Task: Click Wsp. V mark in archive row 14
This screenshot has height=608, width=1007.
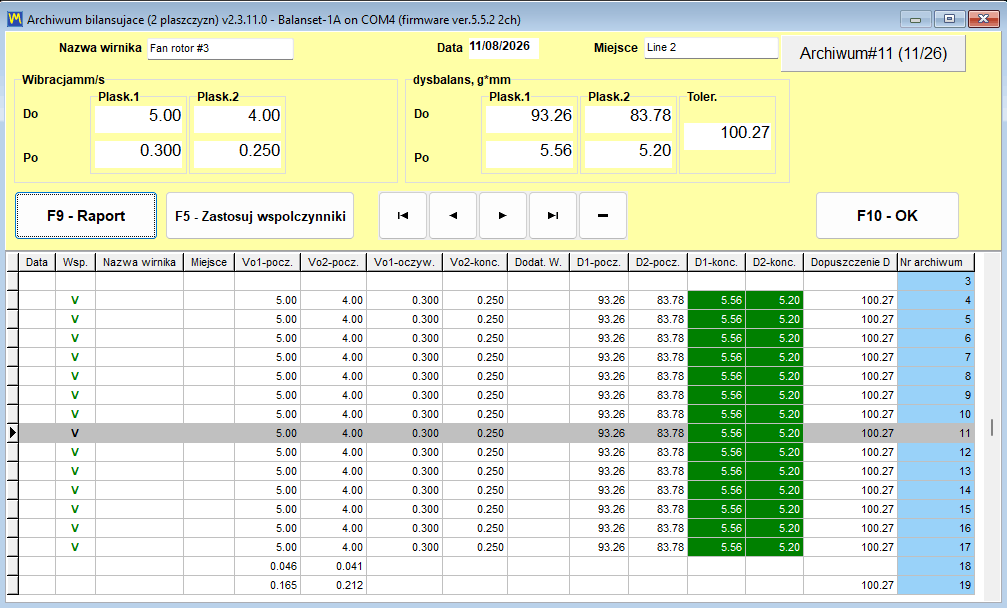Action: point(75,490)
